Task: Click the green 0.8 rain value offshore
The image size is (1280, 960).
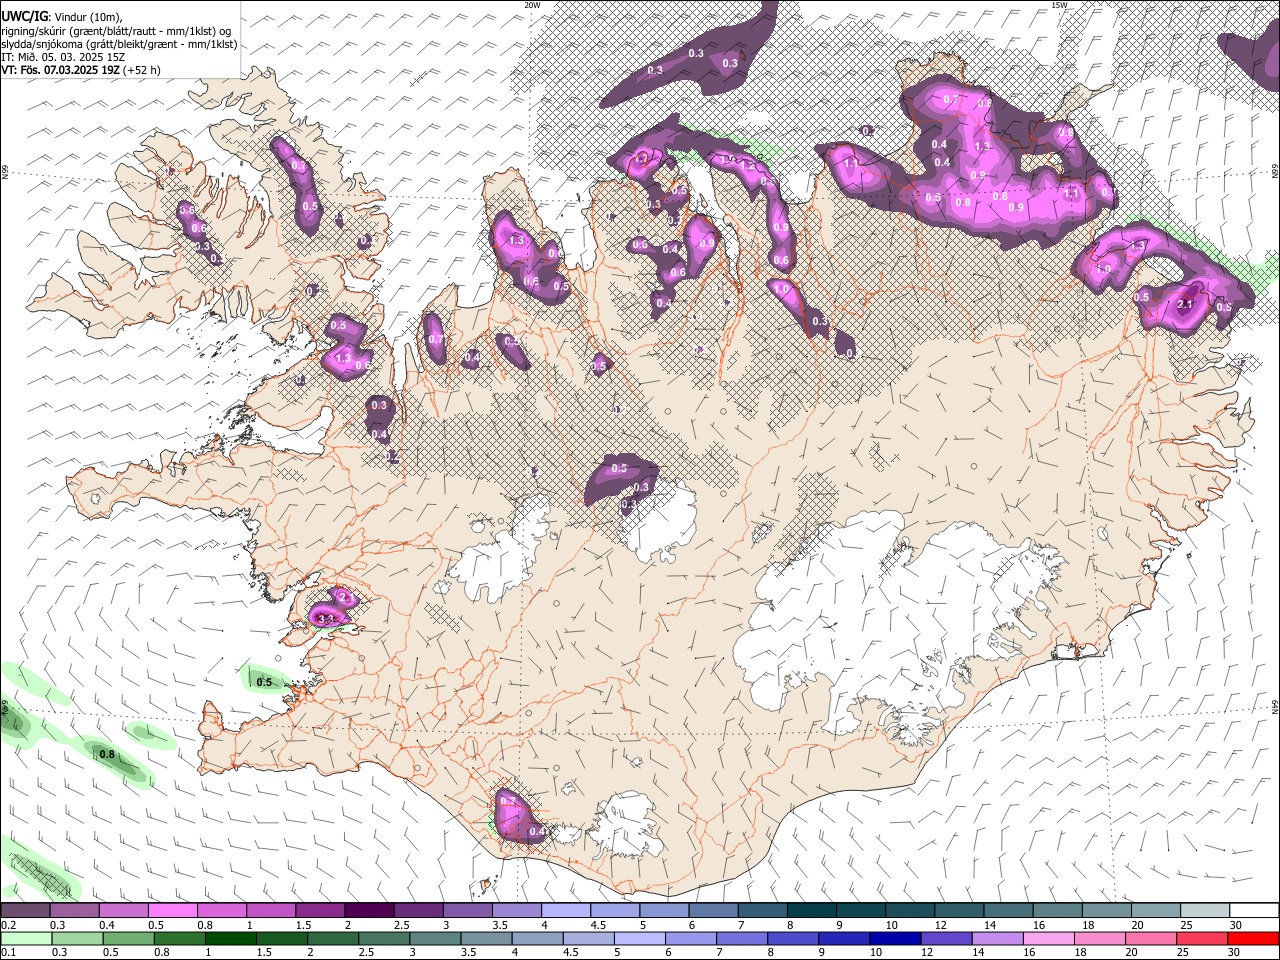Action: tap(107, 754)
